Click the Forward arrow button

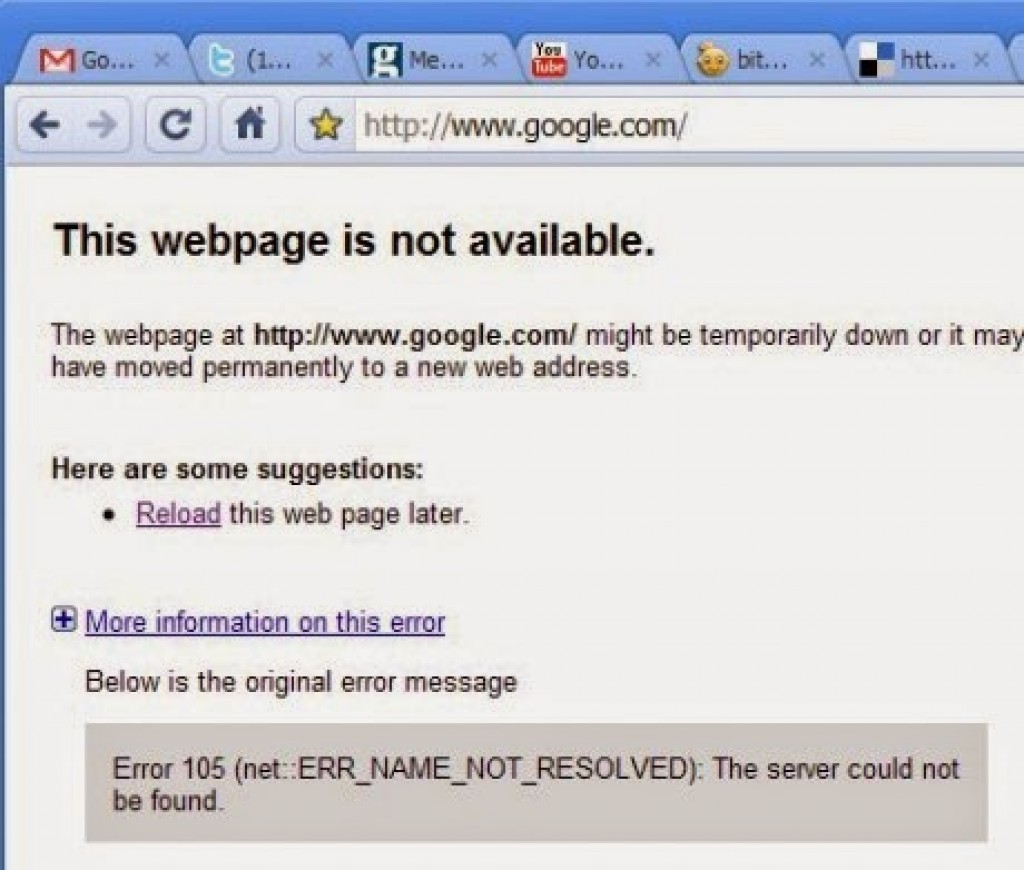coord(101,124)
